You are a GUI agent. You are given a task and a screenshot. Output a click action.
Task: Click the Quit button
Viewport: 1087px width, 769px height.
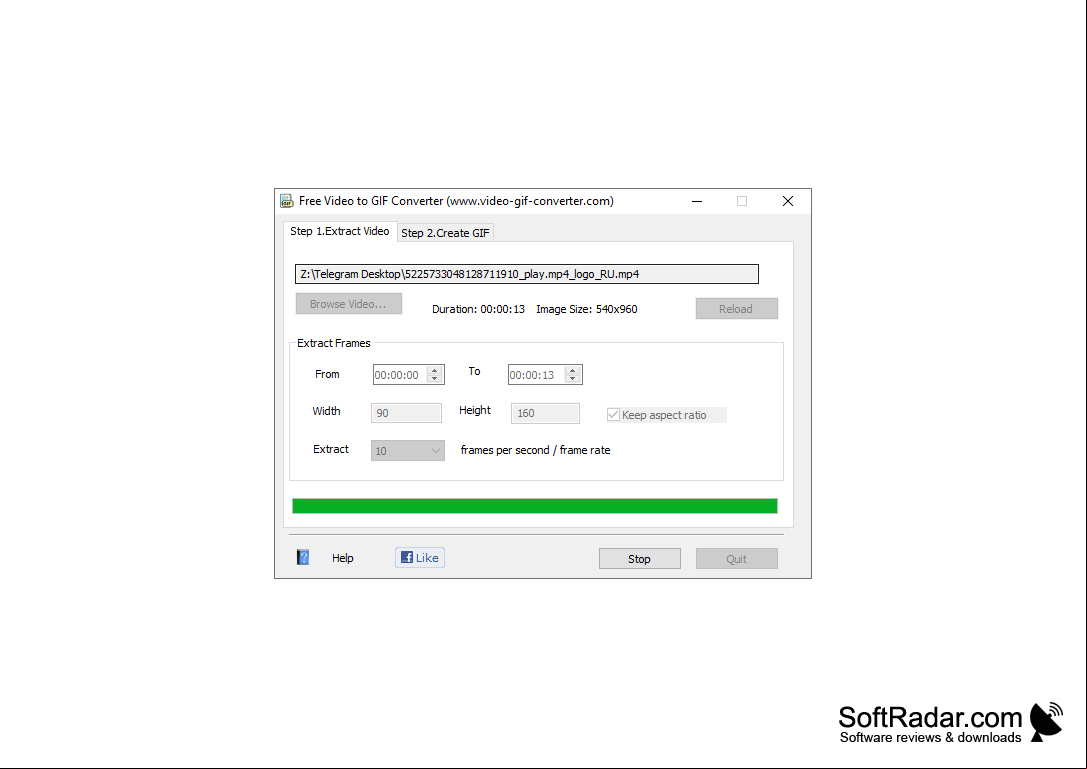[736, 559]
